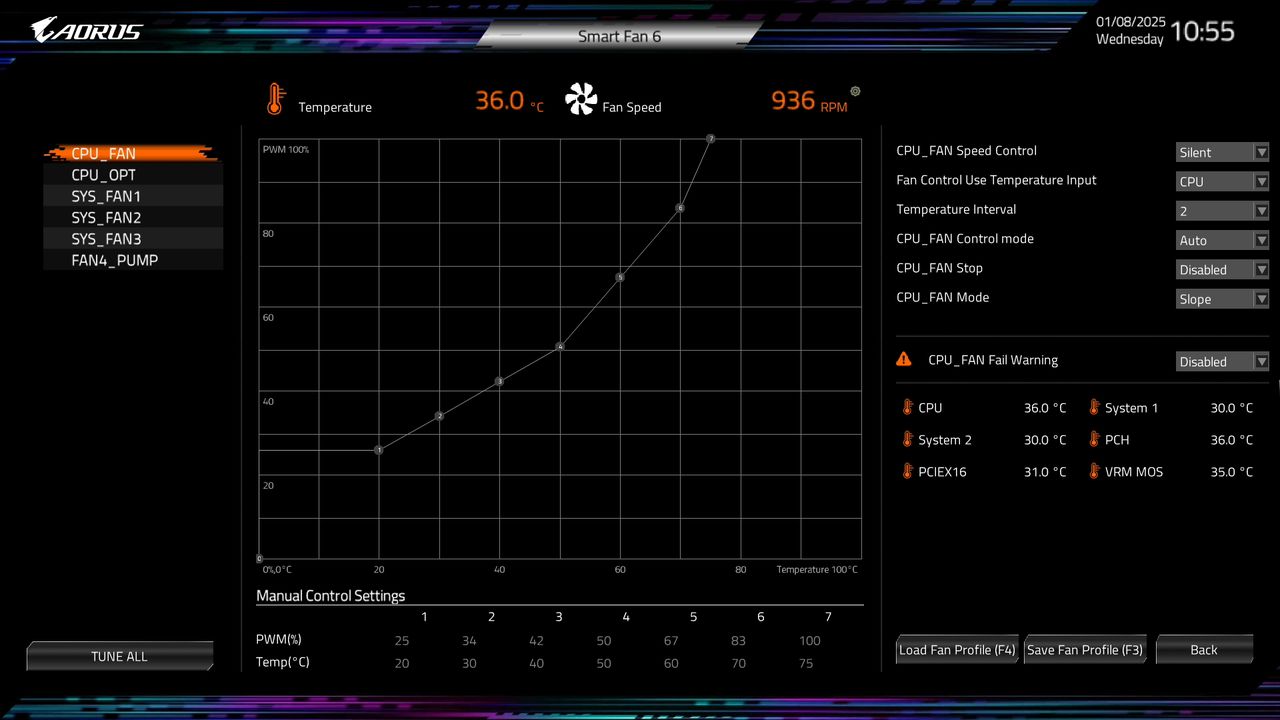This screenshot has height=720, width=1280.
Task: Click the 936 RPM fan speed reading
Action: tap(809, 100)
